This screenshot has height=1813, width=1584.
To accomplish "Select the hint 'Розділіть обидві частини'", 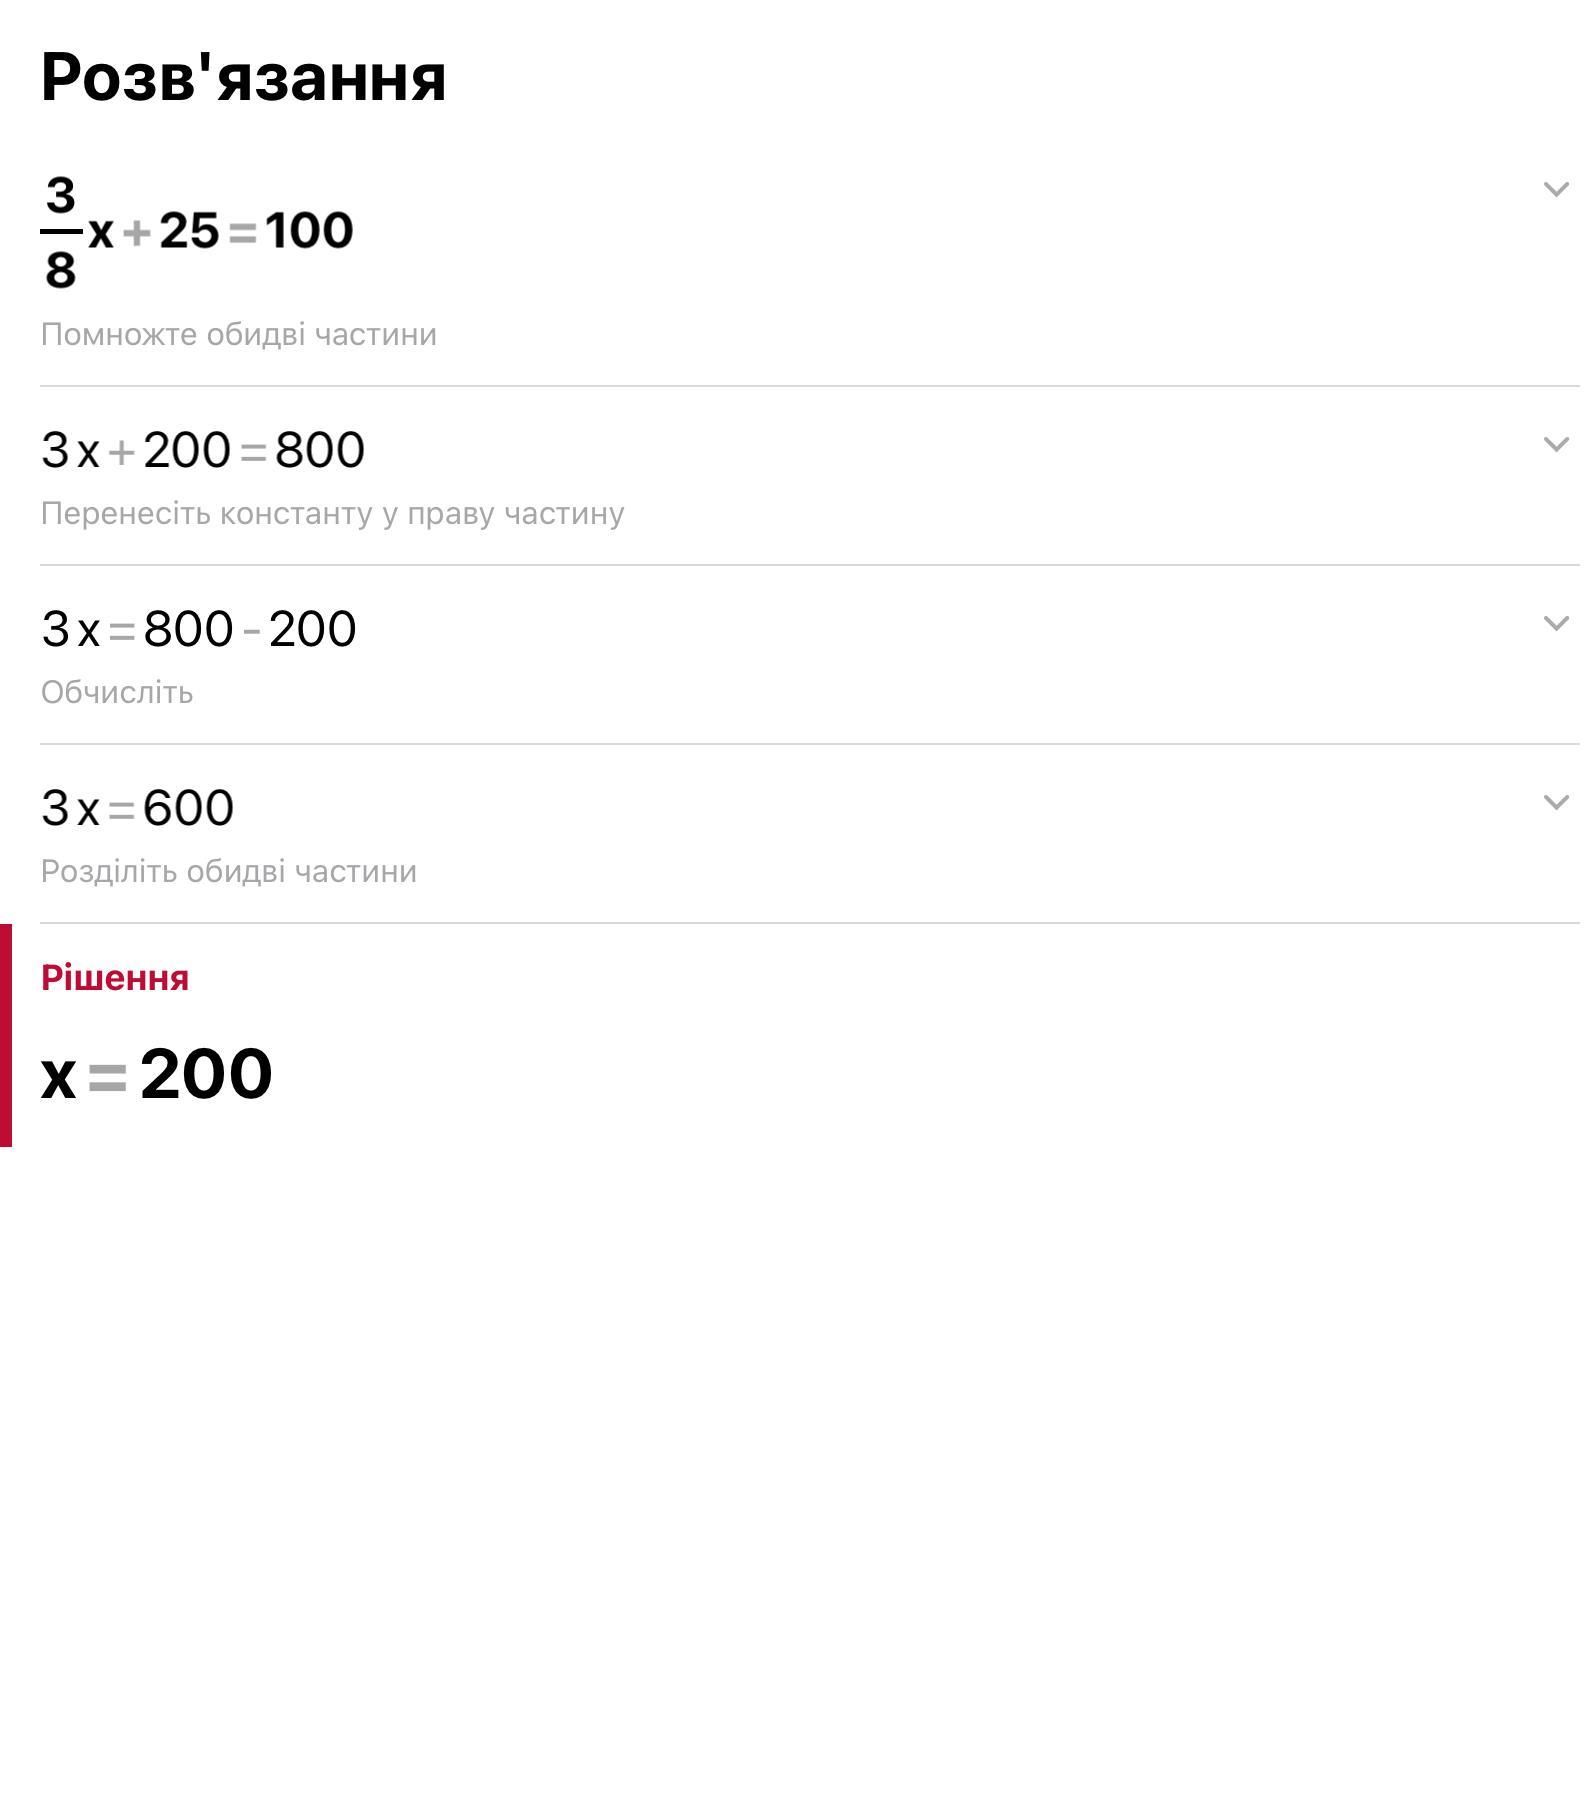I will click(x=228, y=871).
